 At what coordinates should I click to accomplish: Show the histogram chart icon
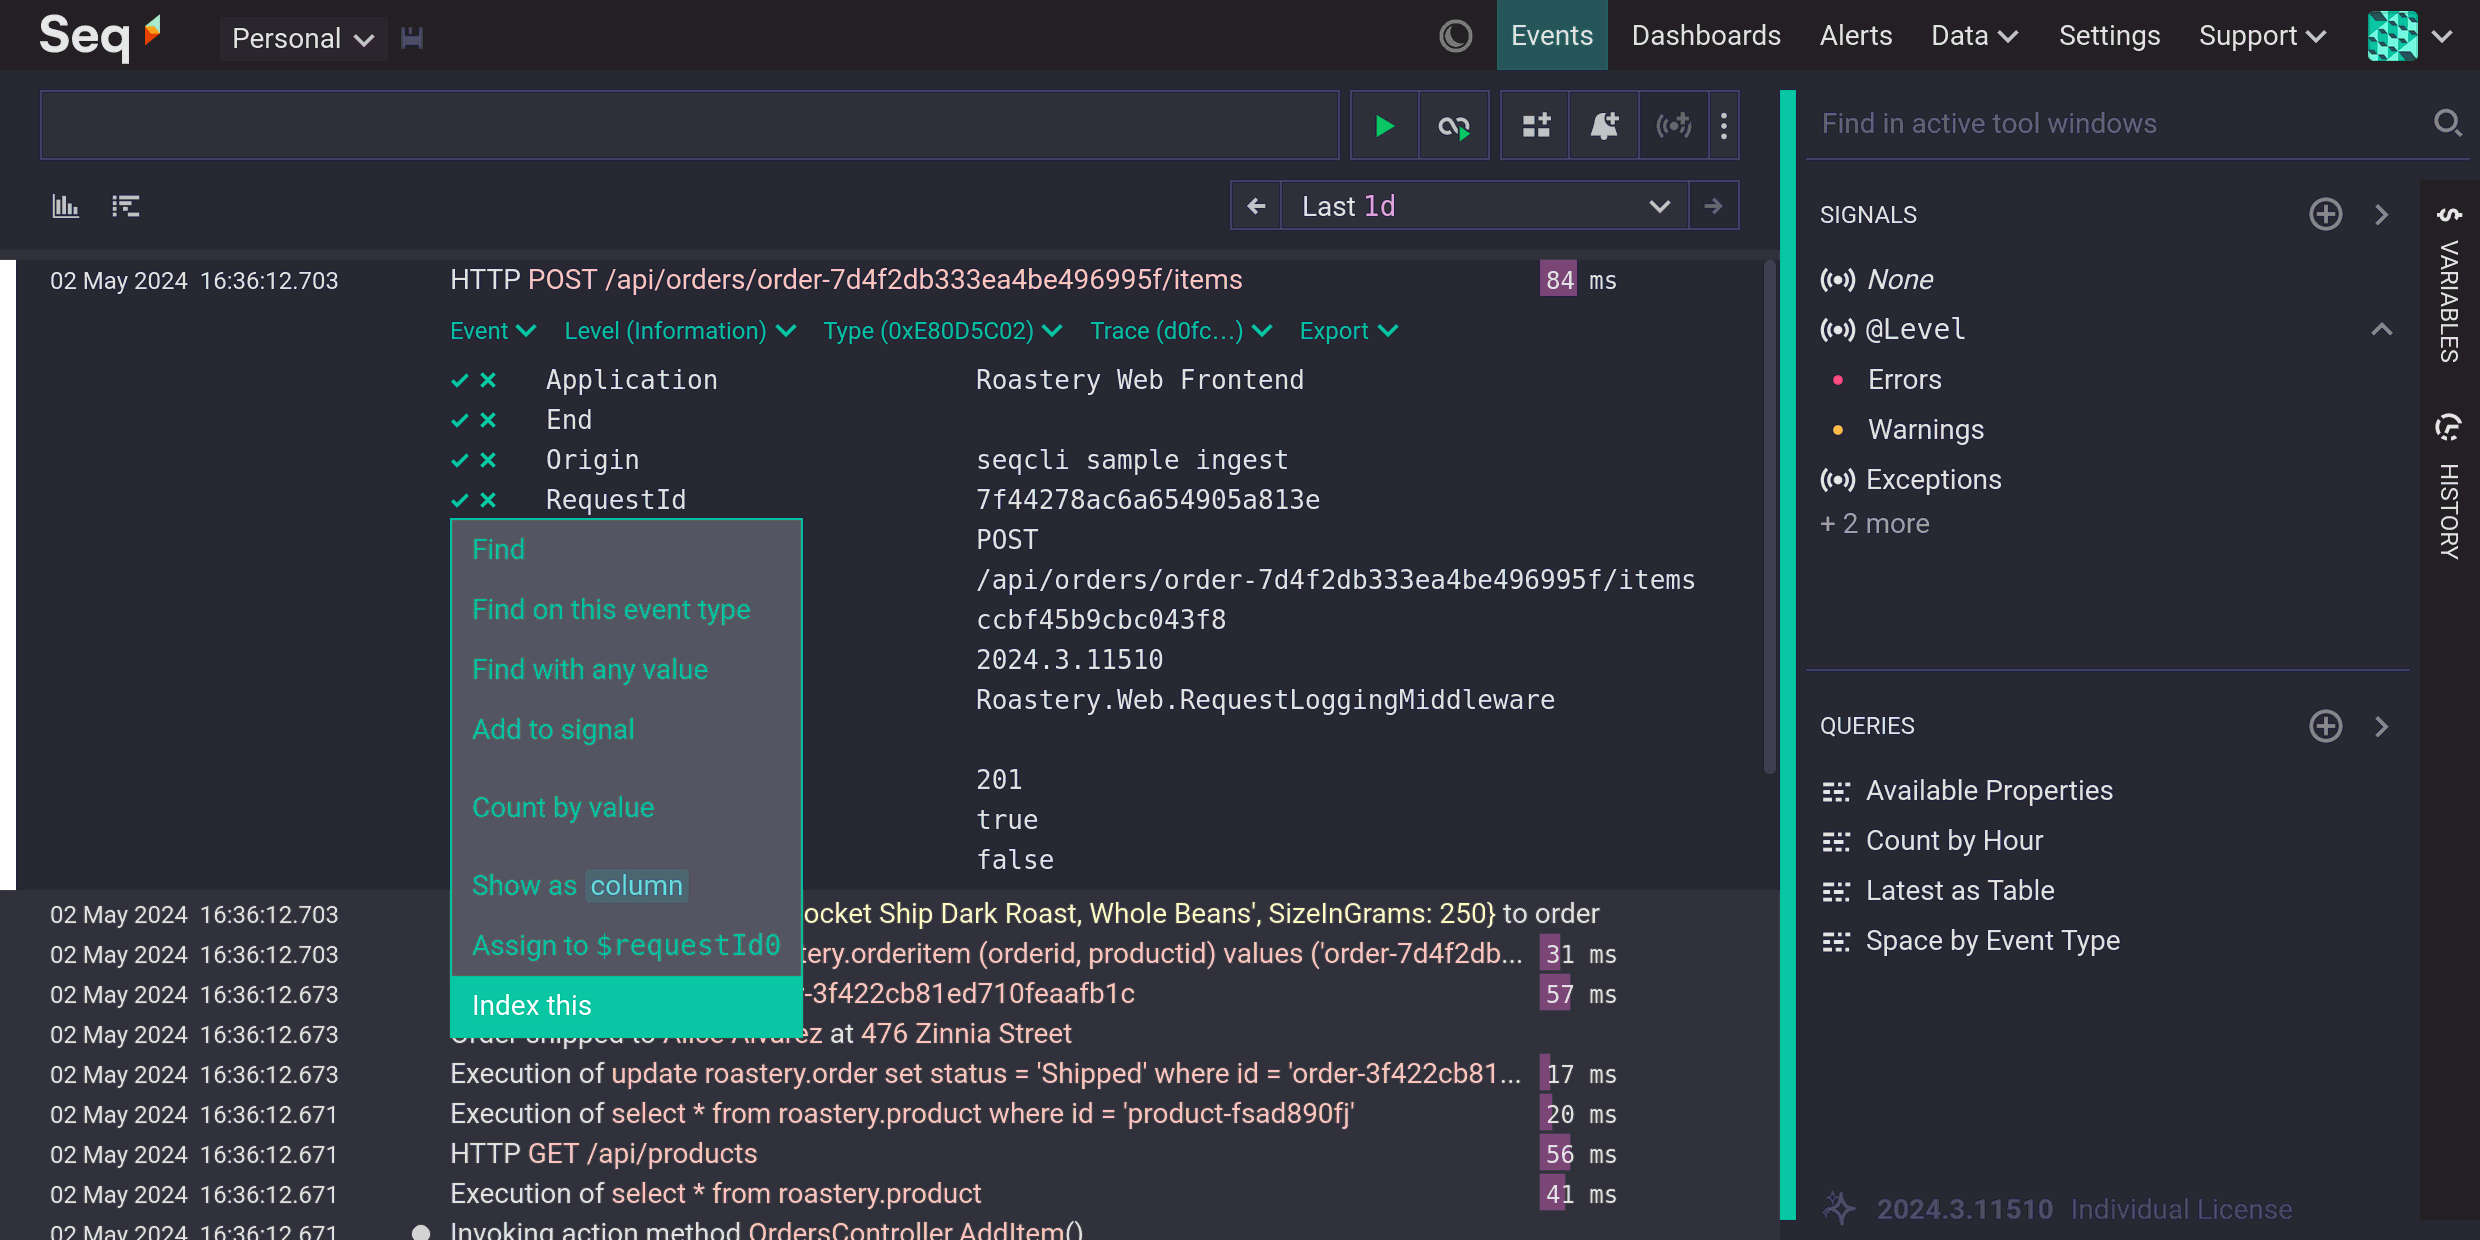point(66,206)
